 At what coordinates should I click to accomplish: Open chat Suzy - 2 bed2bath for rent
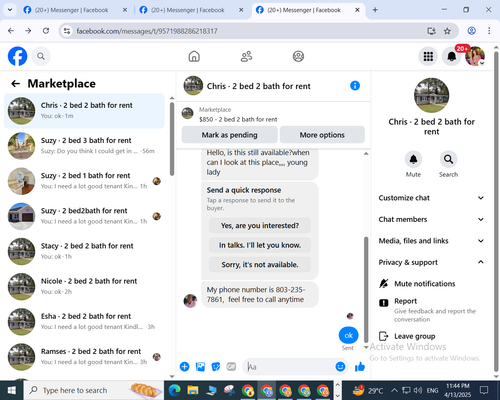84,216
